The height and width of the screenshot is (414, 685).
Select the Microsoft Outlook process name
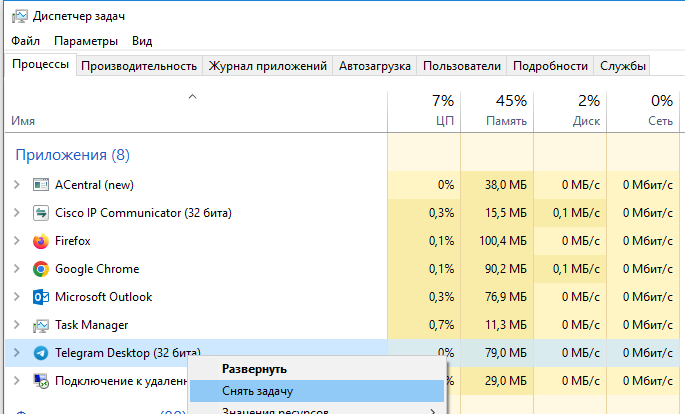coord(104,297)
